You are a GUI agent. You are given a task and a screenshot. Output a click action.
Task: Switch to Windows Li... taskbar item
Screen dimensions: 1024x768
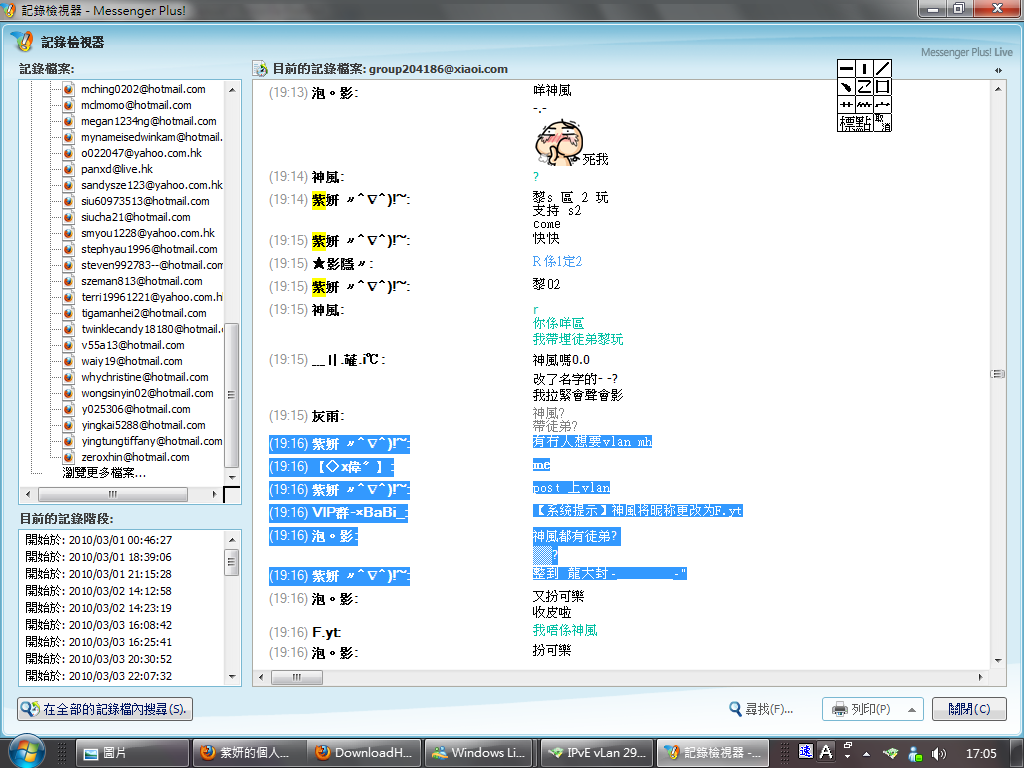point(481,753)
